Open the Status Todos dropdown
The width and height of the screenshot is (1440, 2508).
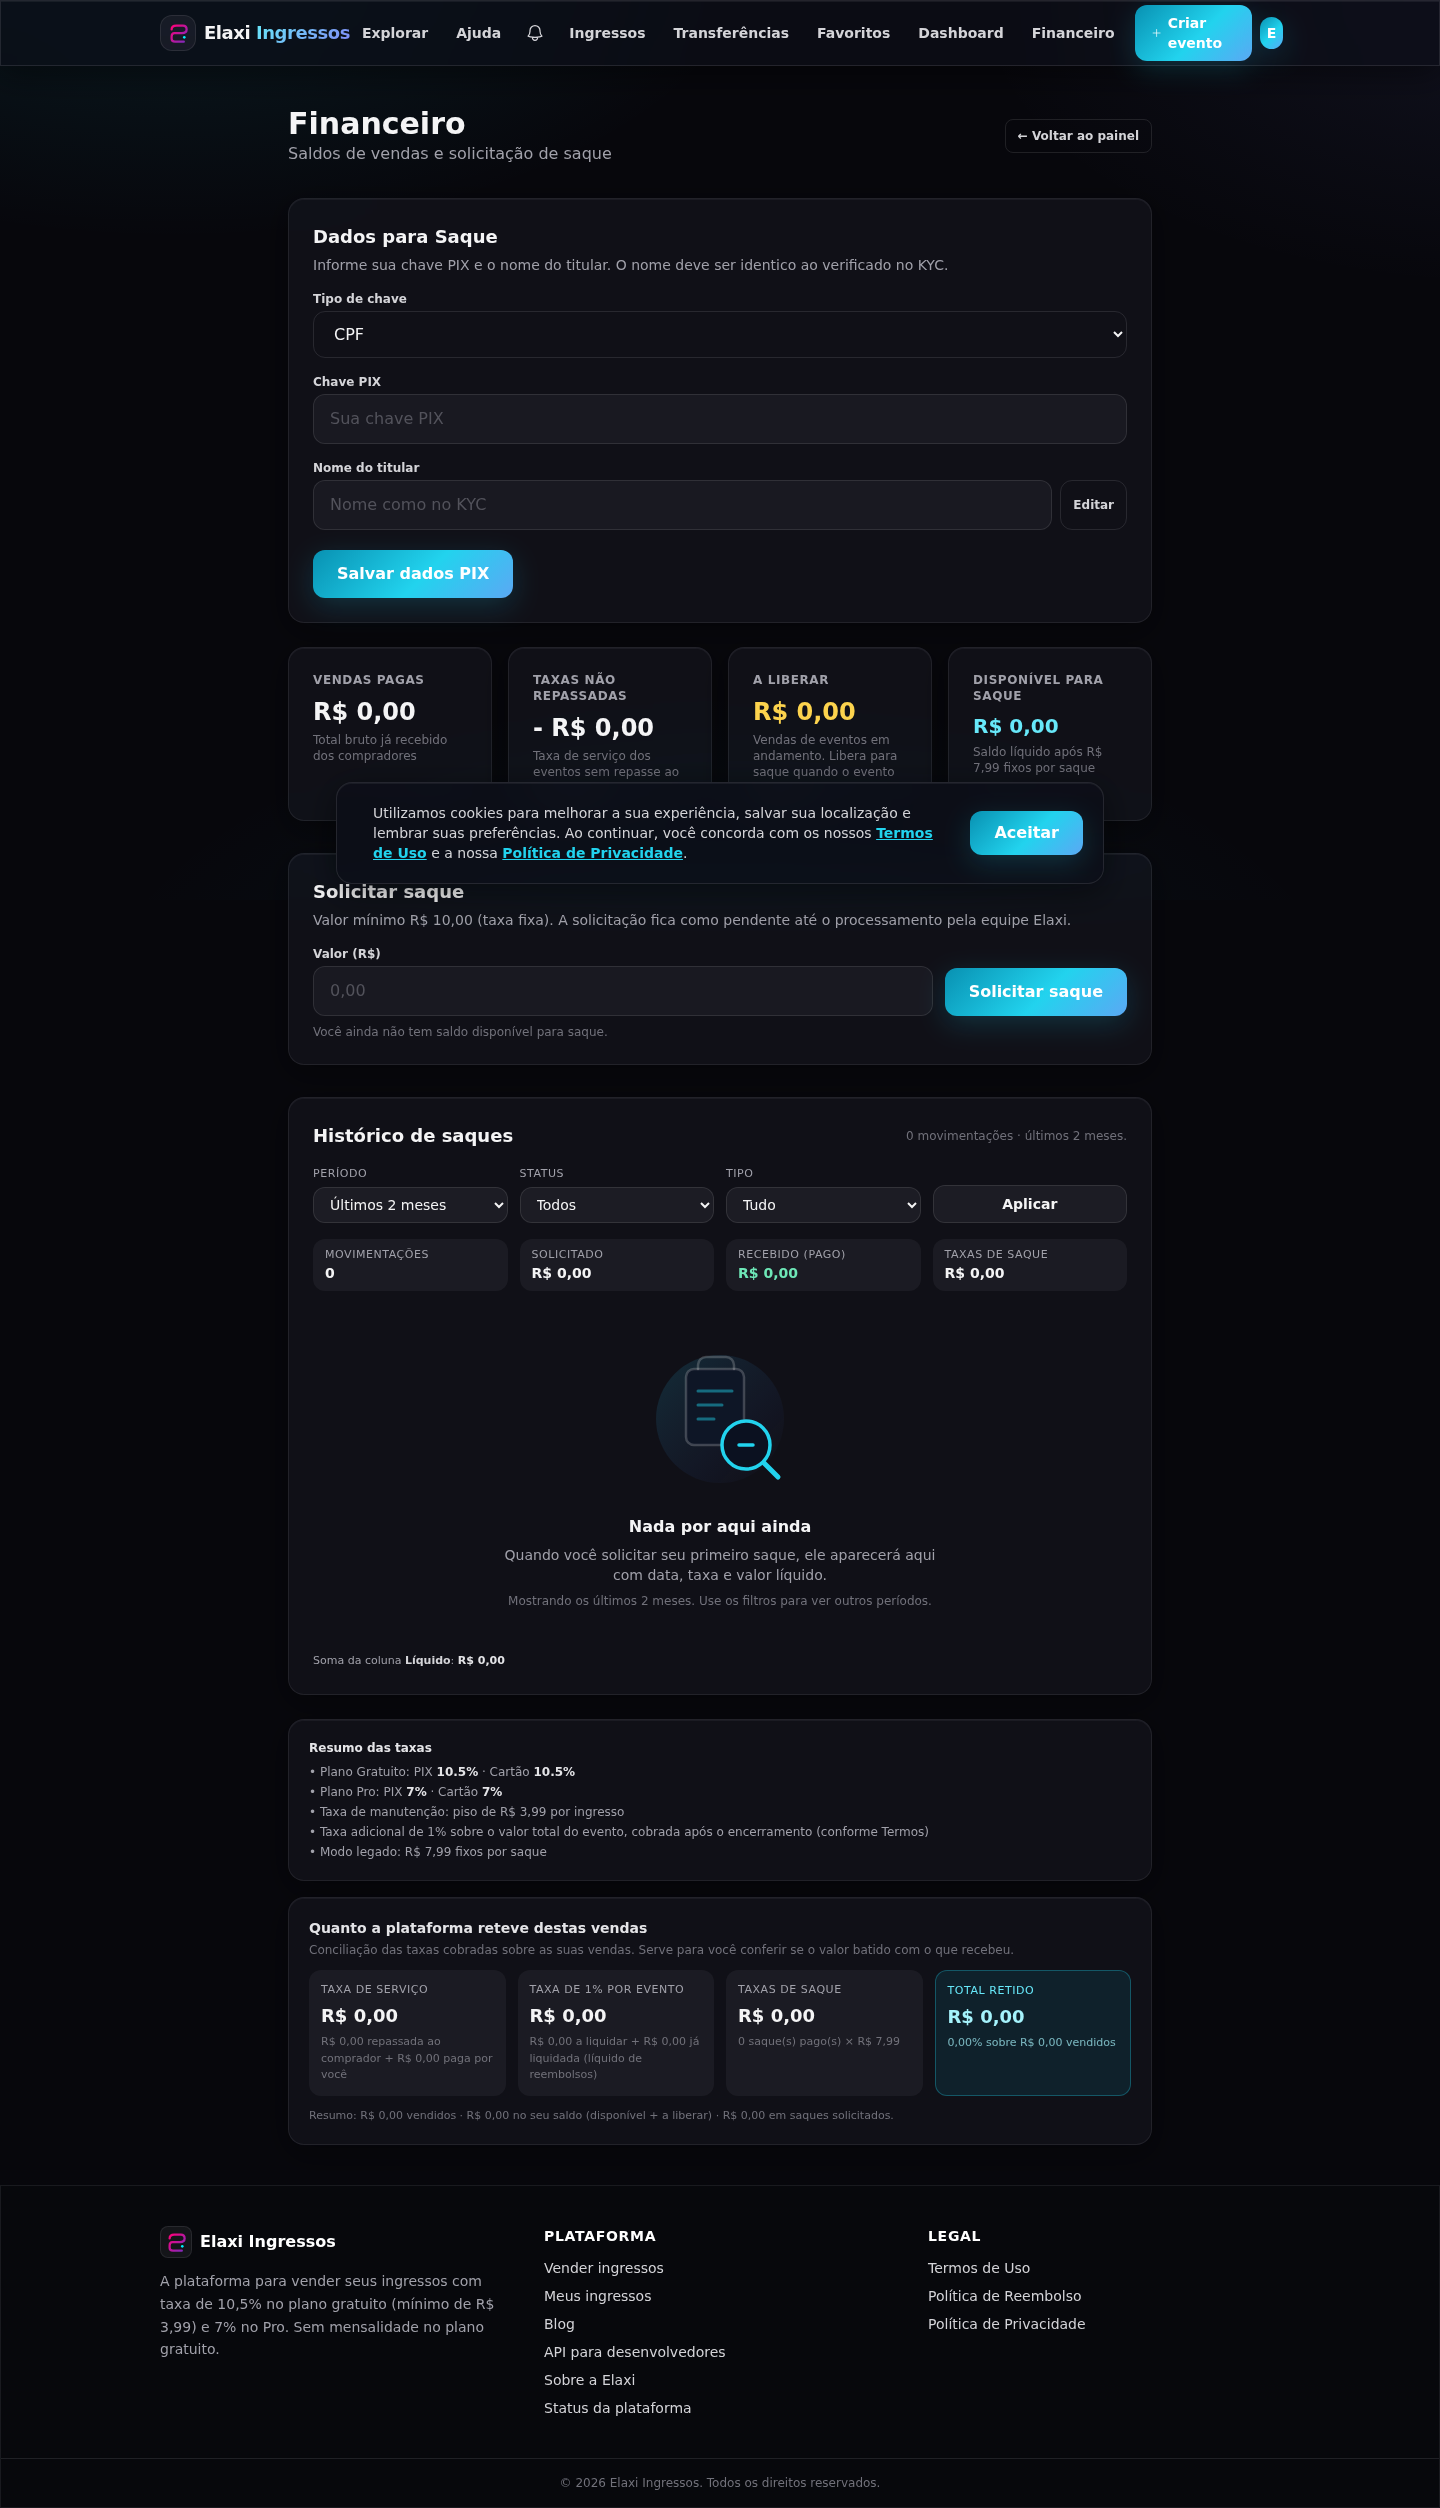click(x=617, y=1205)
